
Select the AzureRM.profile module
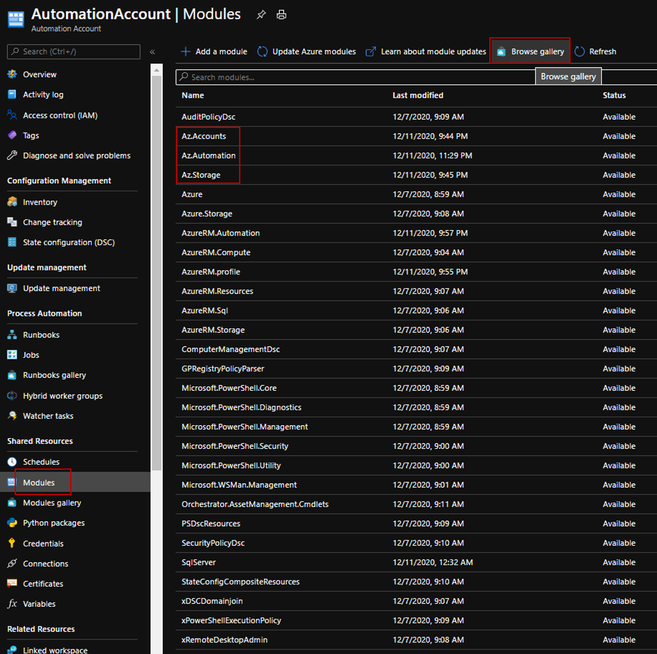pyautogui.click(x=211, y=271)
